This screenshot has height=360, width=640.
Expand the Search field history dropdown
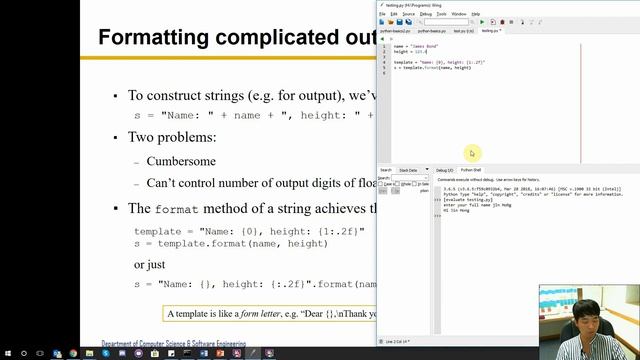tap(426, 178)
